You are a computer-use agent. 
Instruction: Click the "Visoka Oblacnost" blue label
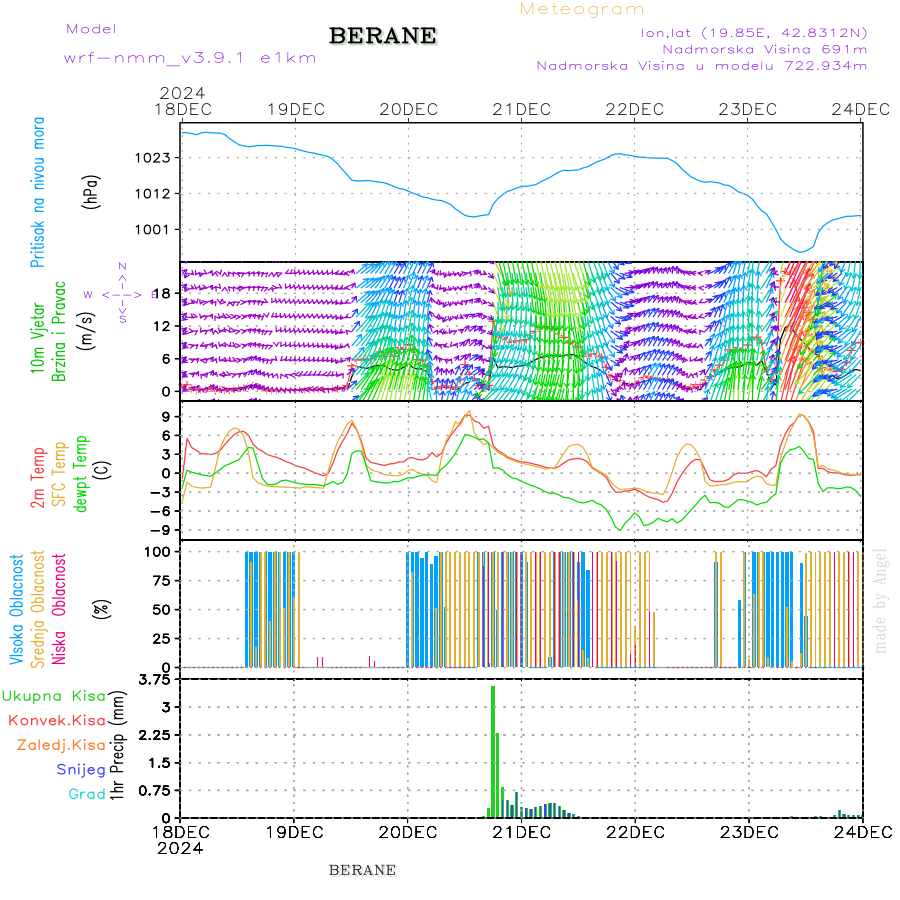(x=16, y=610)
